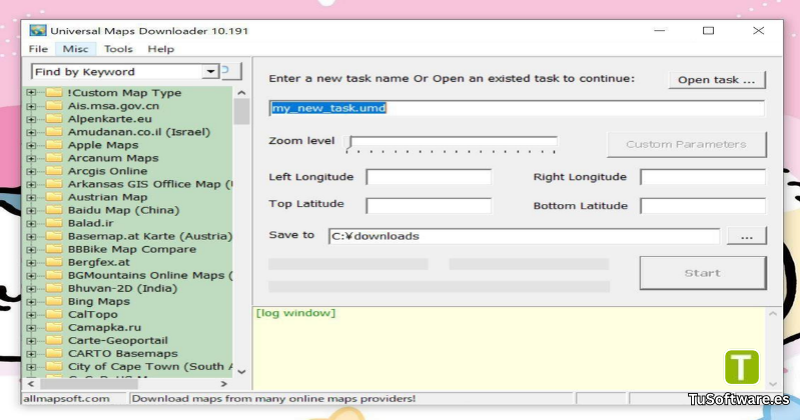
Task: Select CalTopo map provider
Action: coord(93,314)
